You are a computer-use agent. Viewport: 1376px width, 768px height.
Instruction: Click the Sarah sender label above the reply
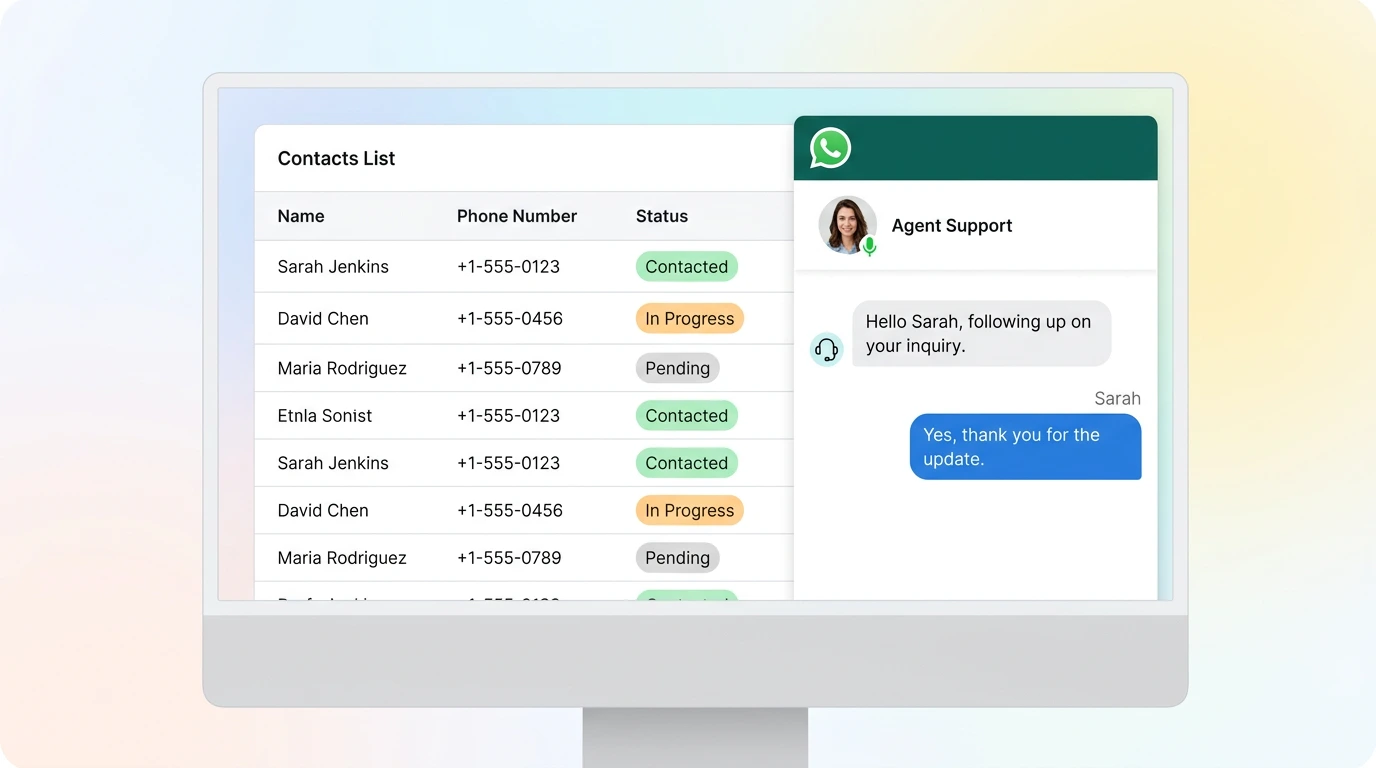click(1117, 398)
